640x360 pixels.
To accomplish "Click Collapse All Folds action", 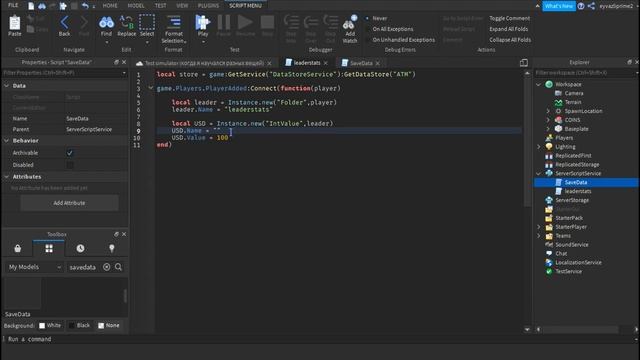I will (x=510, y=40).
